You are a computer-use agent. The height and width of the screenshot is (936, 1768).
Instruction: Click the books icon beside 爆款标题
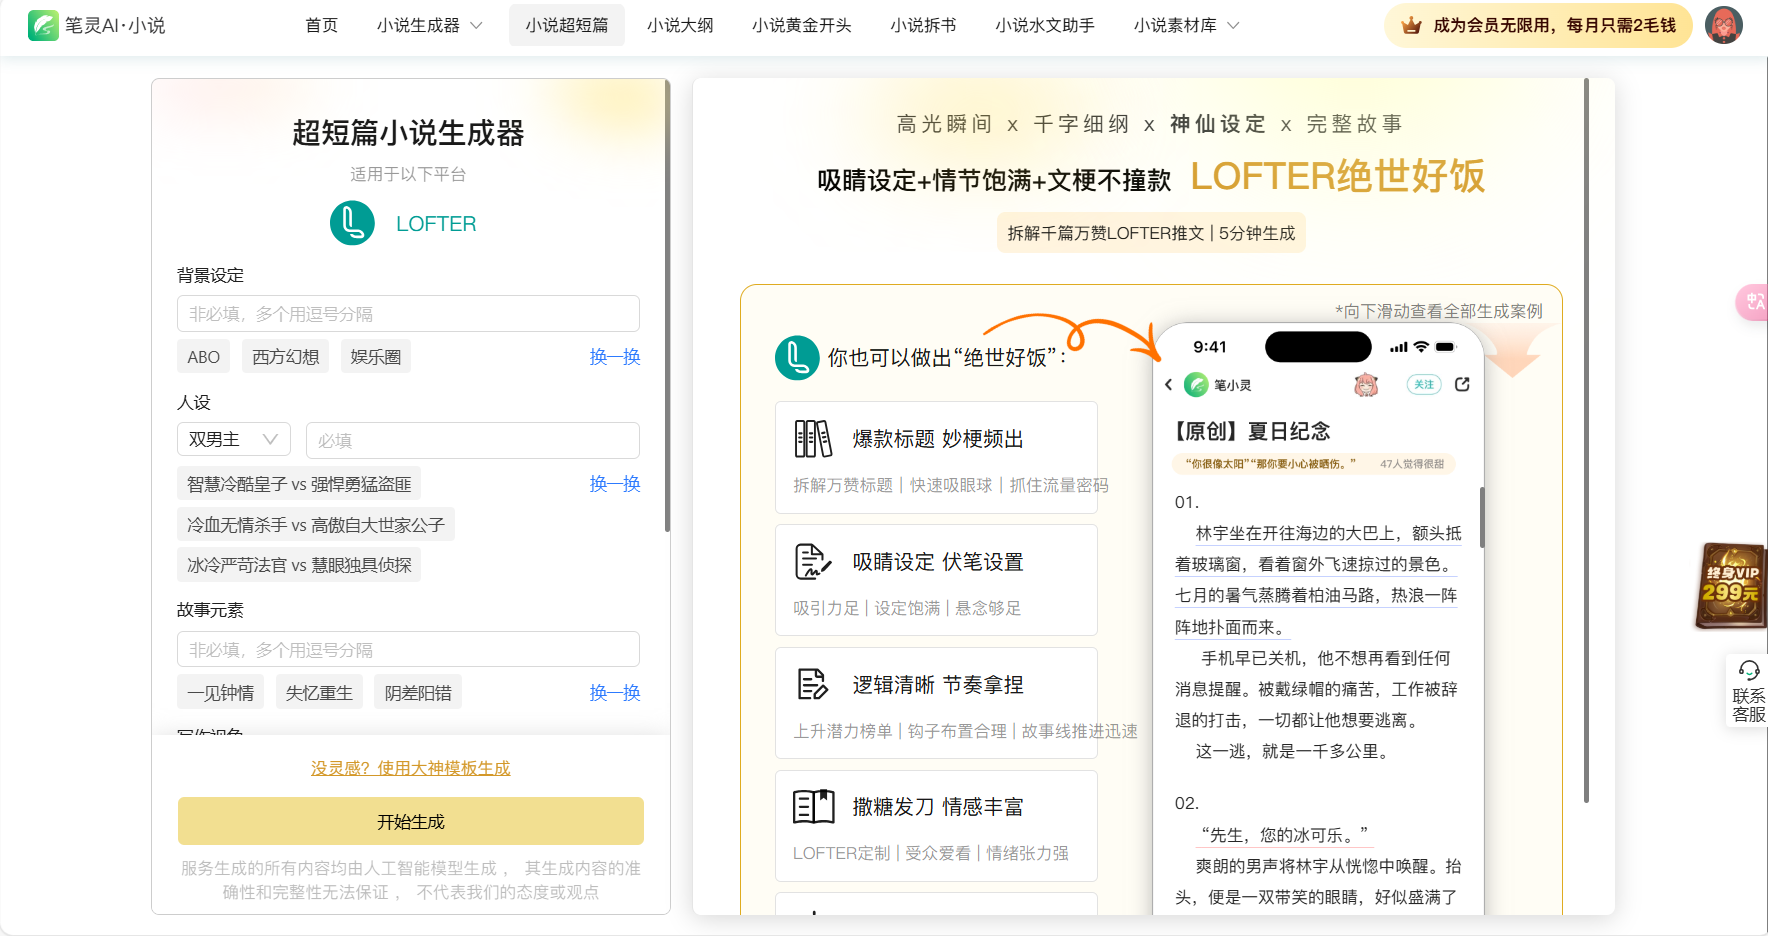coord(813,439)
